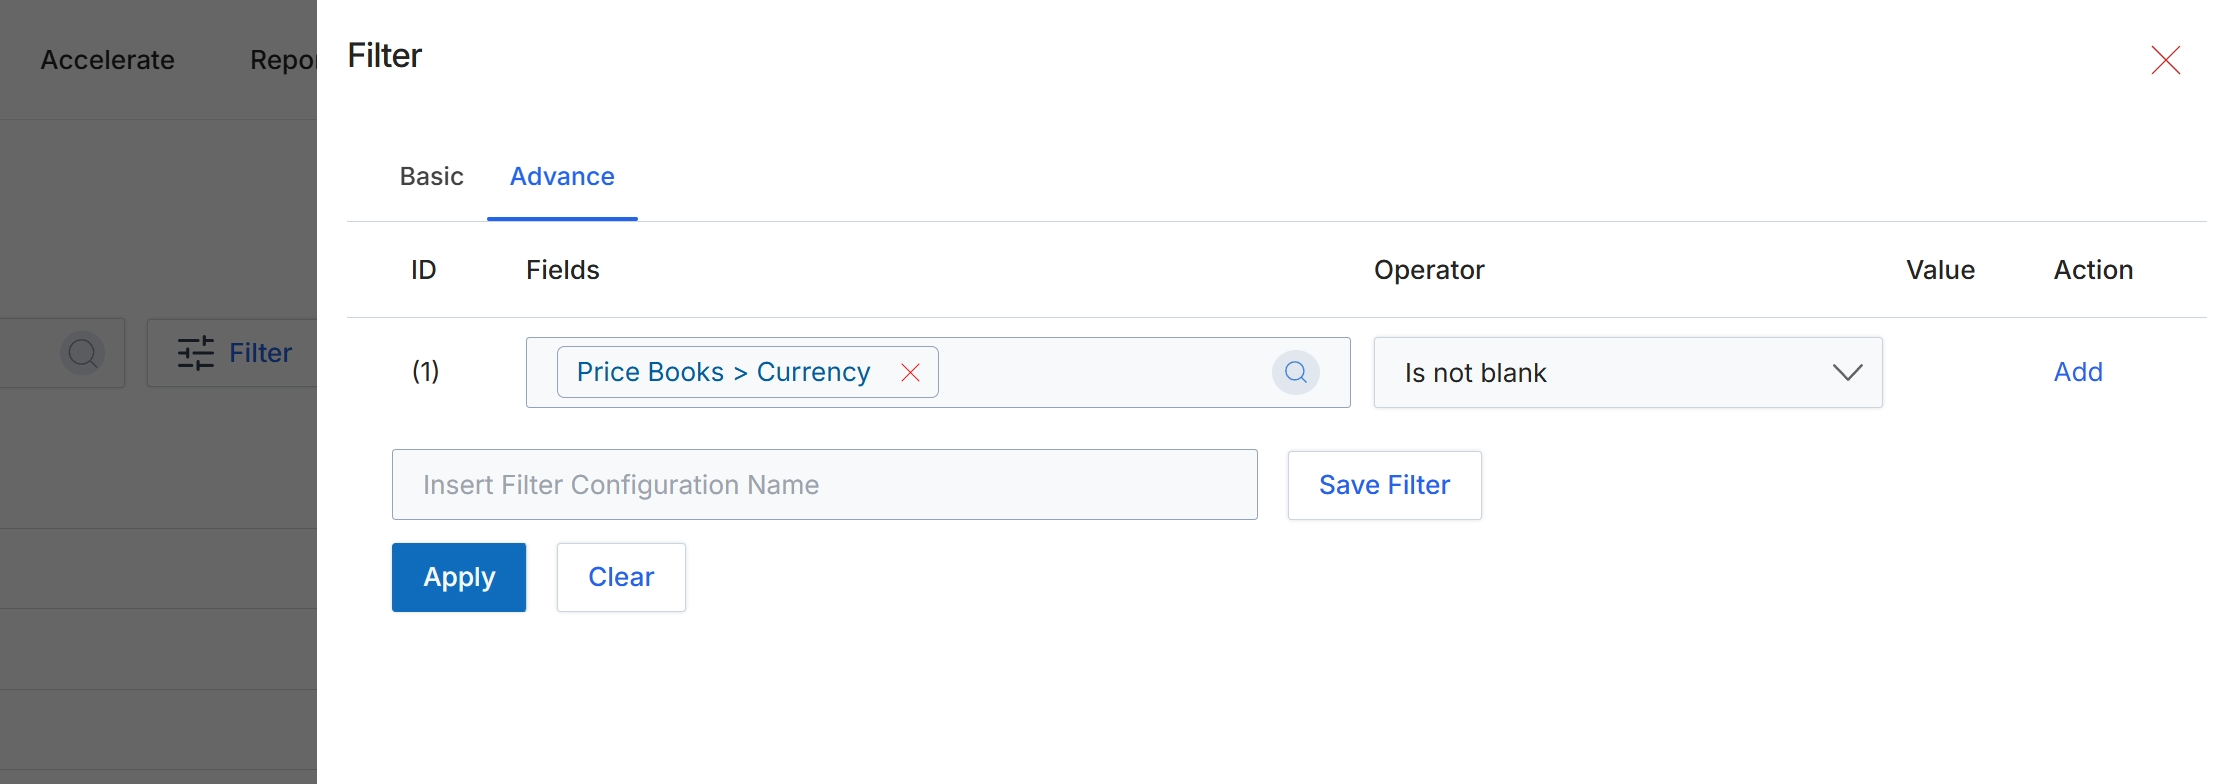Viewport: 2237px width, 784px height.
Task: Close the Filter panel with red X
Action: tap(2165, 60)
